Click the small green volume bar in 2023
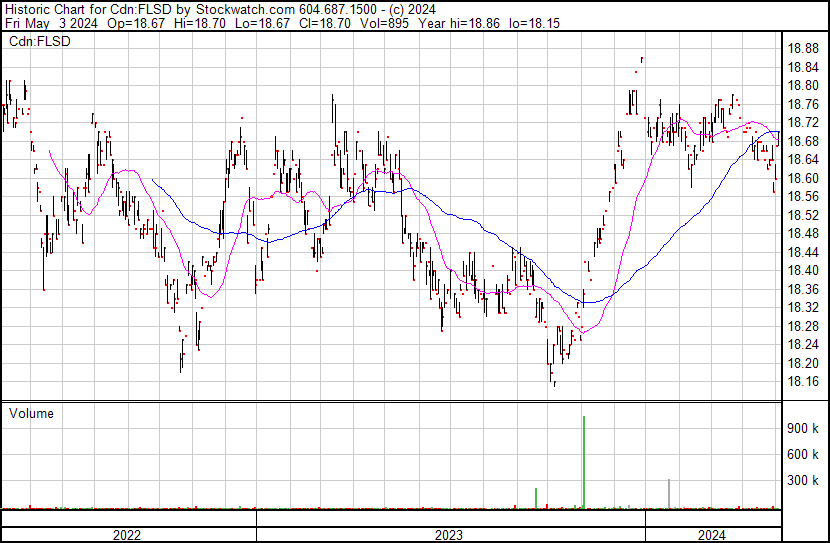The height and width of the screenshot is (543, 830). [x=536, y=498]
